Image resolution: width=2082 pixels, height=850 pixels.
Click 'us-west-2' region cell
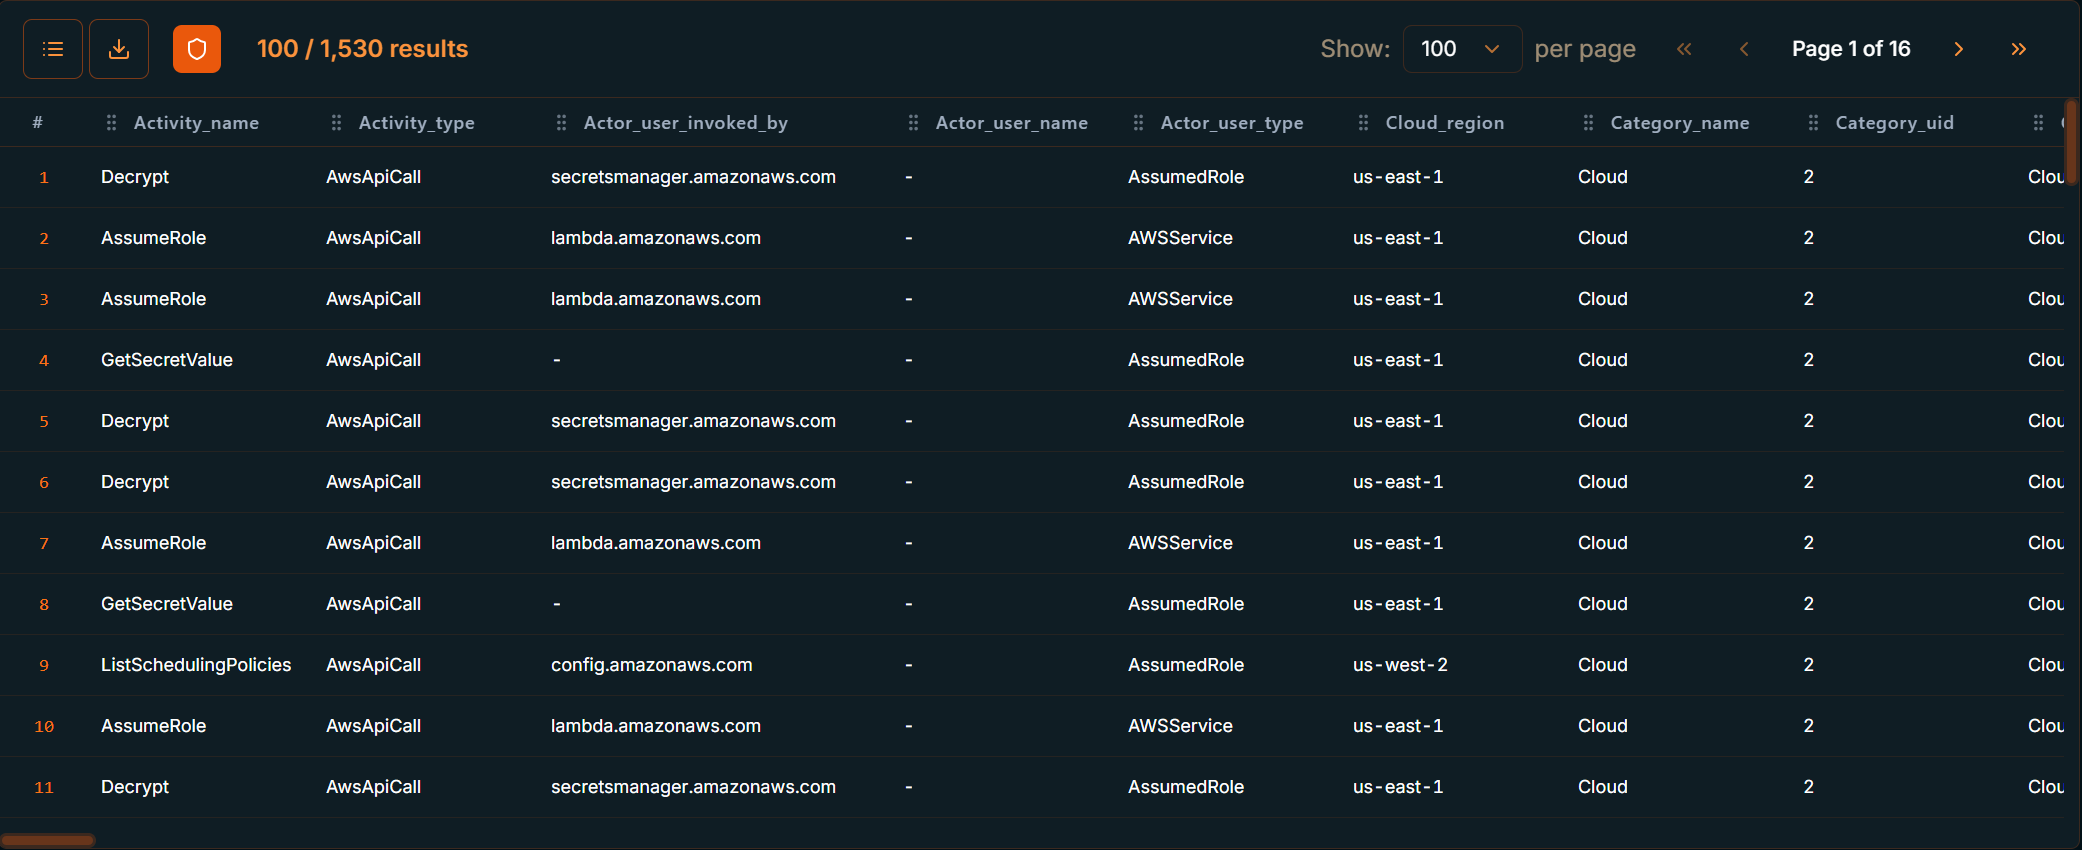click(x=1400, y=665)
